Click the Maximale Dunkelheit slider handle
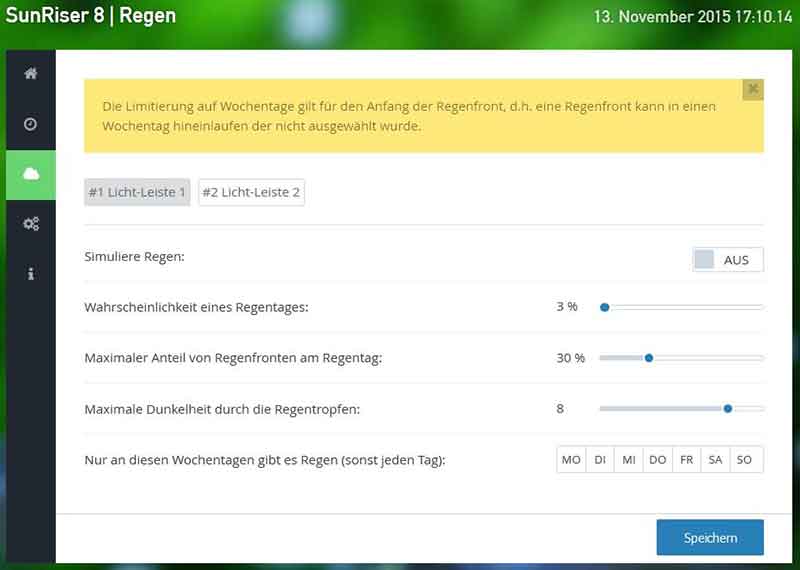This screenshot has height=570, width=800. (x=728, y=409)
